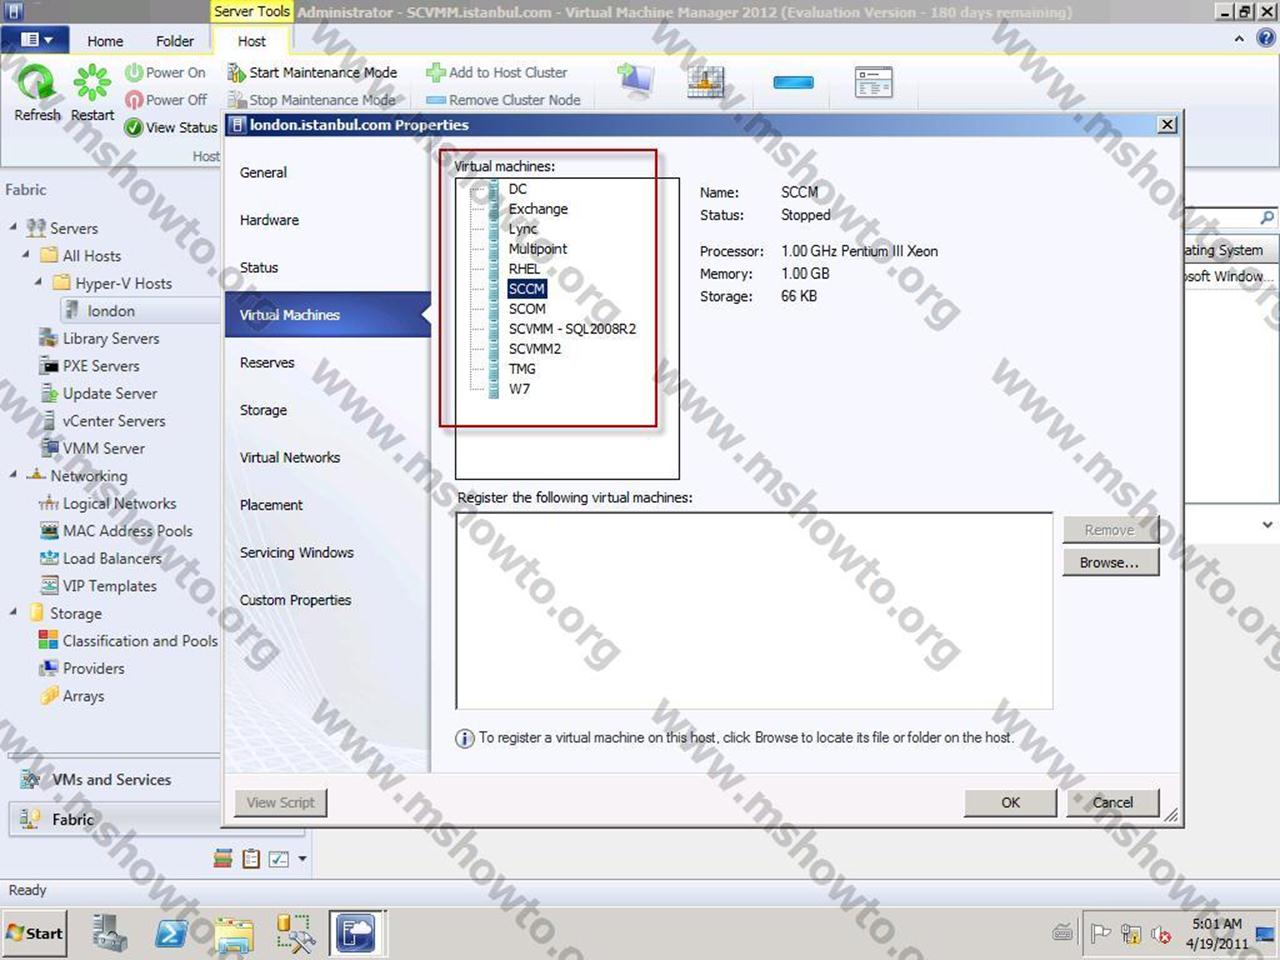Select the RHEL virtual machine
Screen dimensions: 1280x960
tap(524, 269)
